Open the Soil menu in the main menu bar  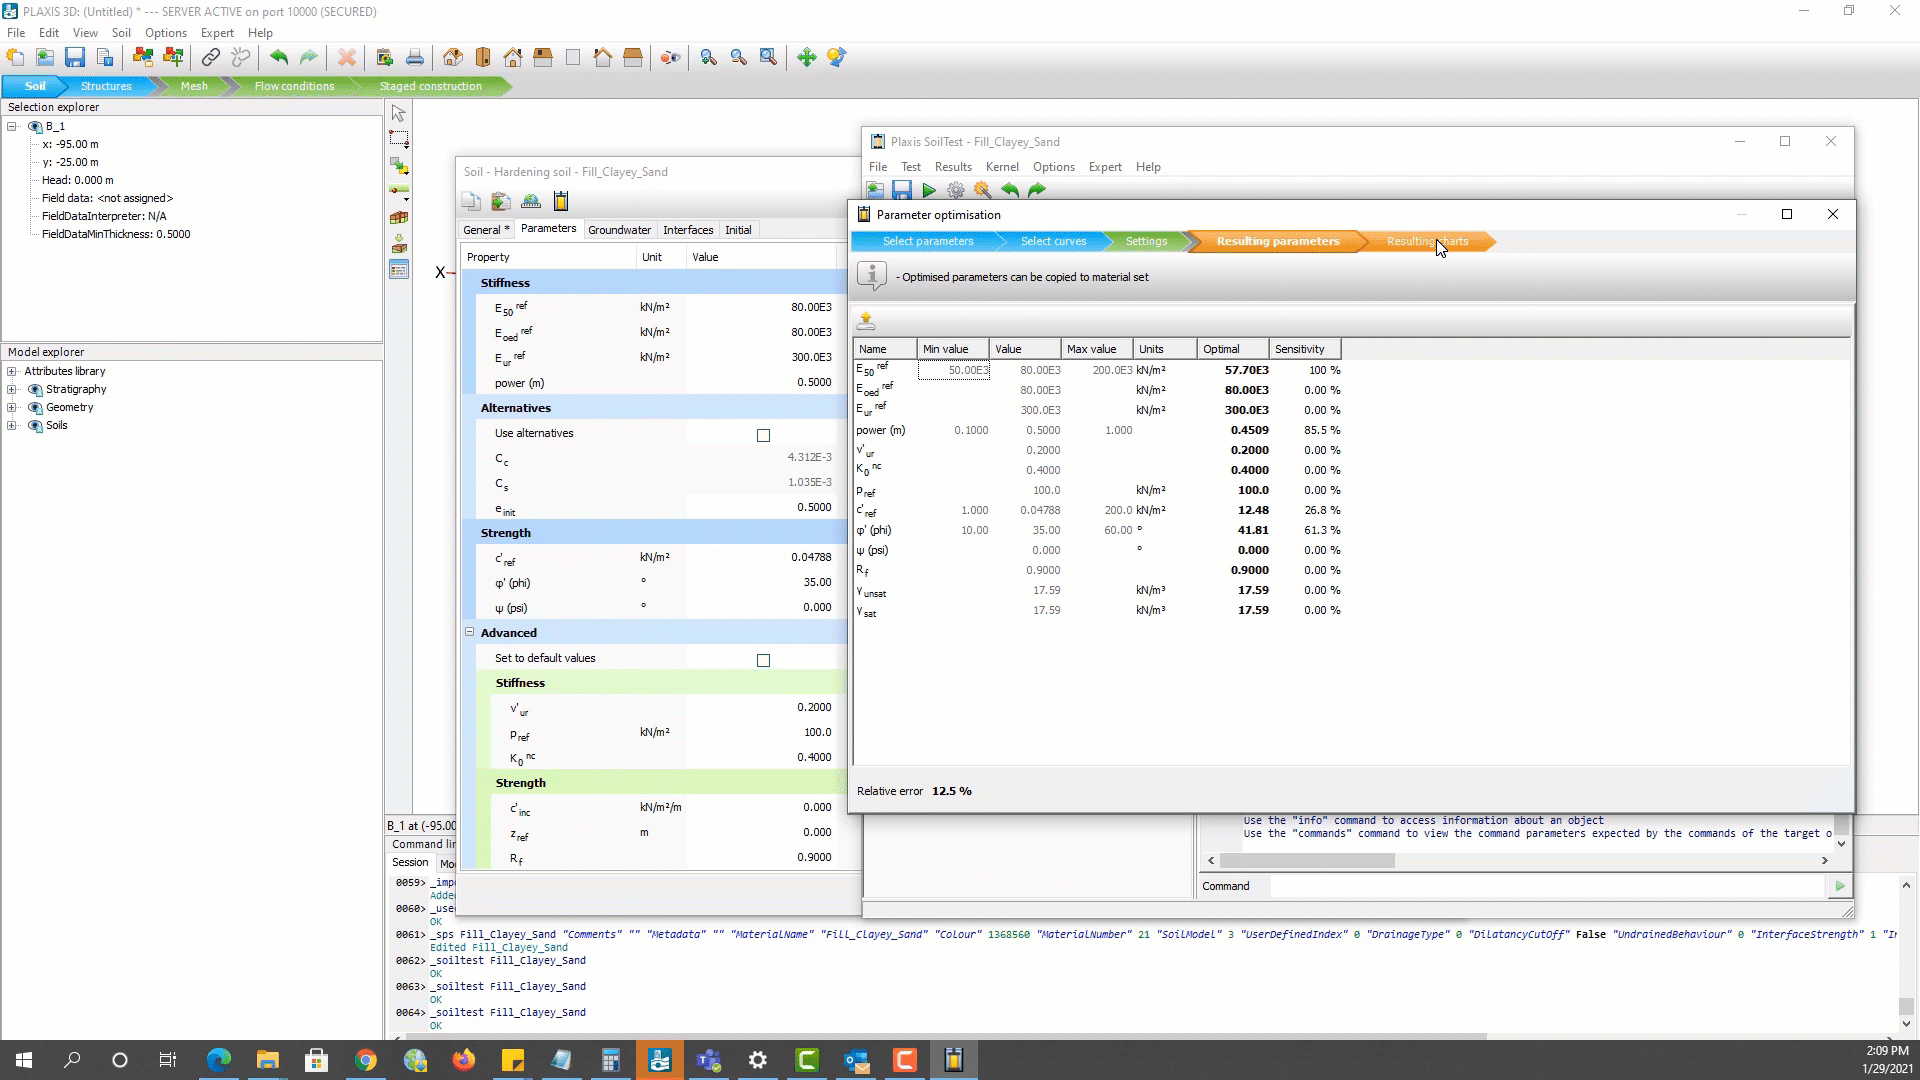pyautogui.click(x=121, y=33)
